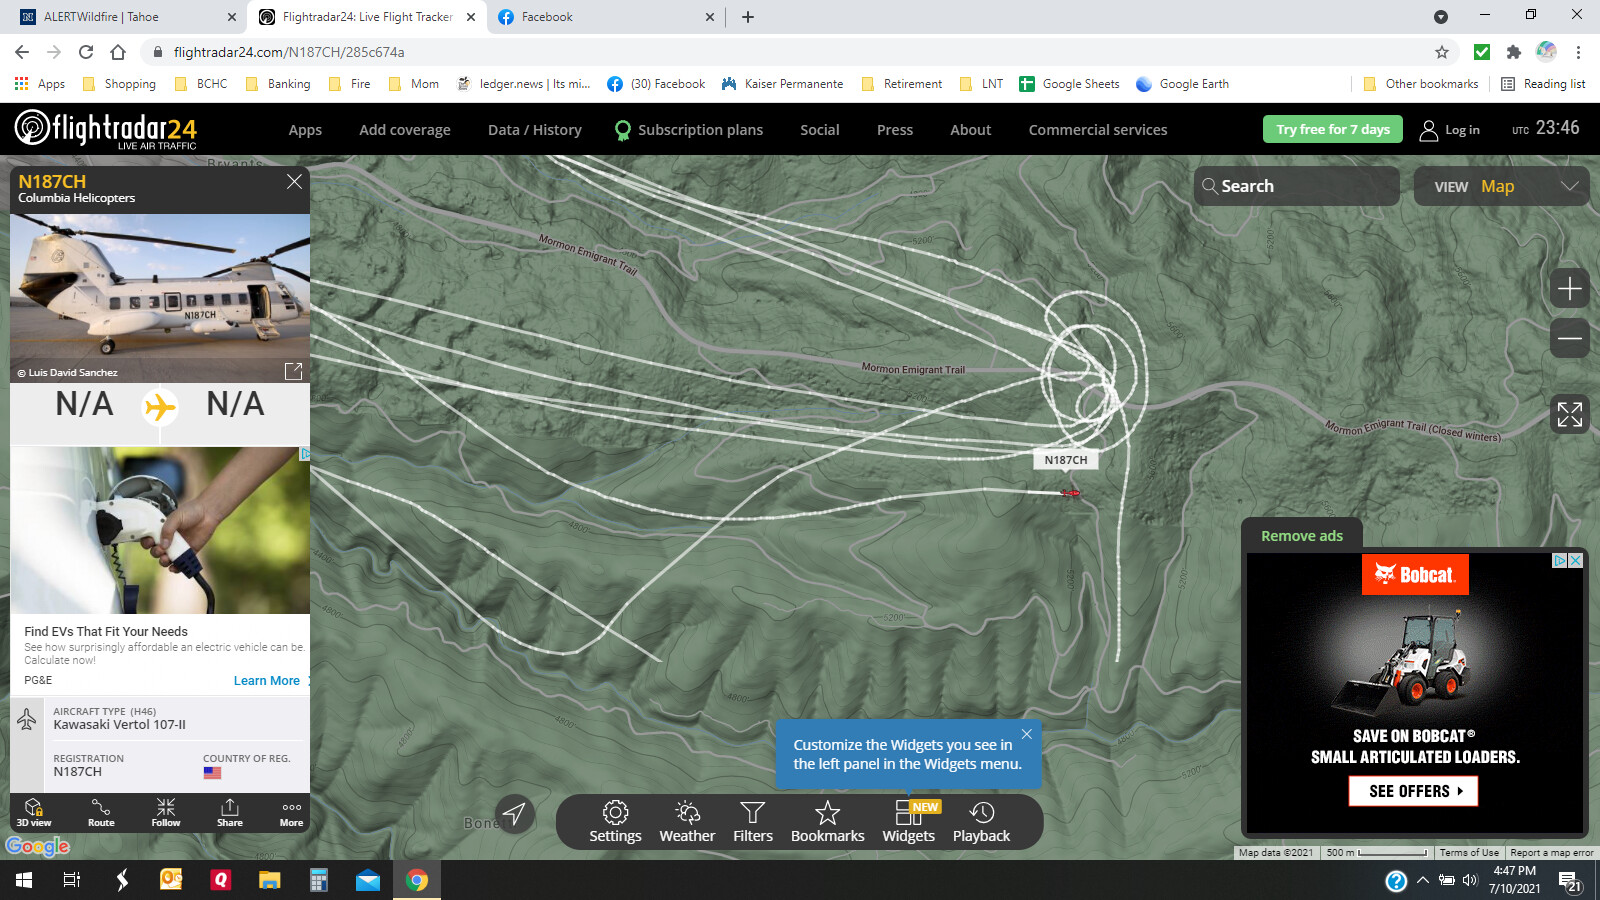Follow the N187CH helicopter
The width and height of the screenshot is (1600, 900).
click(x=166, y=812)
